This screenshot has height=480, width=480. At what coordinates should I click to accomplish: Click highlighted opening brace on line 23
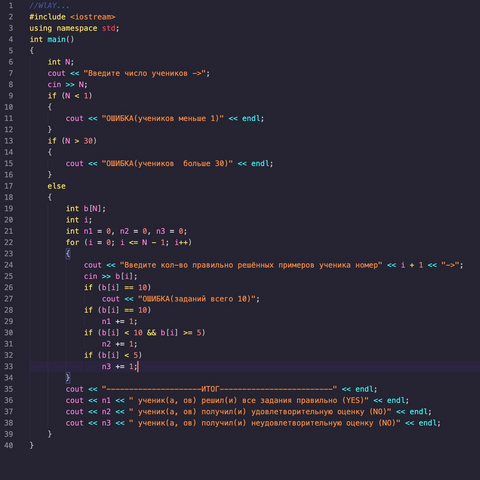(x=68, y=254)
